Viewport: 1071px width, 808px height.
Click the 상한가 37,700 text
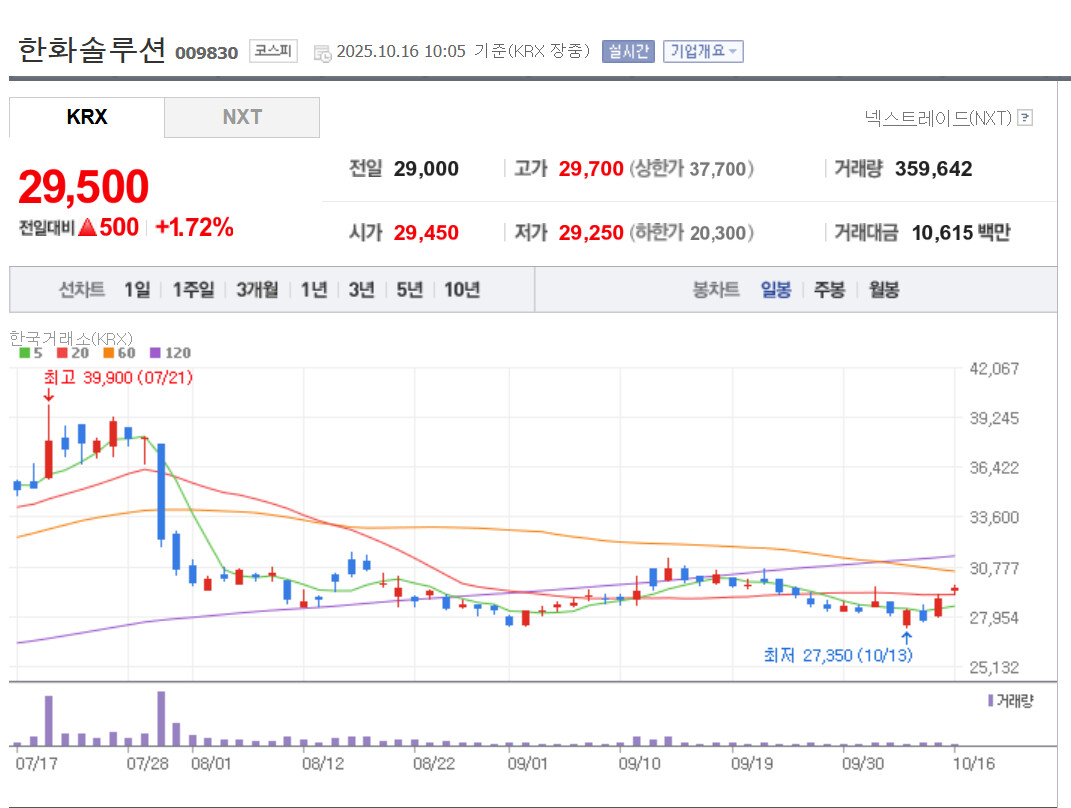coord(691,169)
